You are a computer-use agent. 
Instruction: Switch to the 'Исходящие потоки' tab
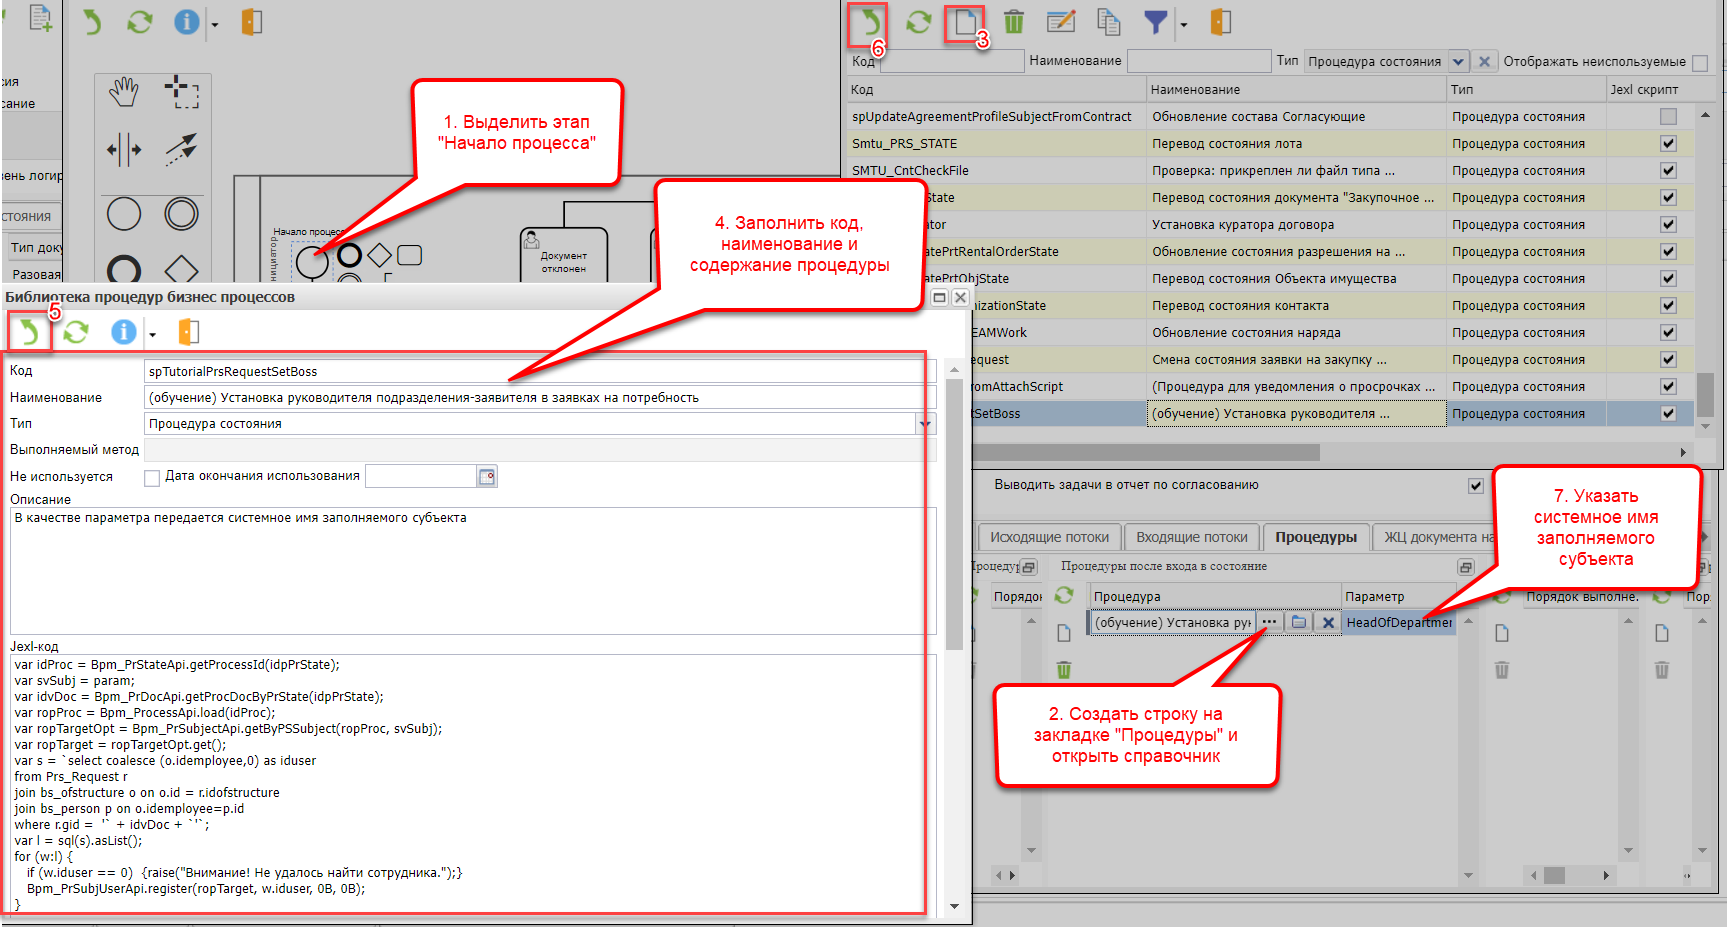click(1049, 537)
